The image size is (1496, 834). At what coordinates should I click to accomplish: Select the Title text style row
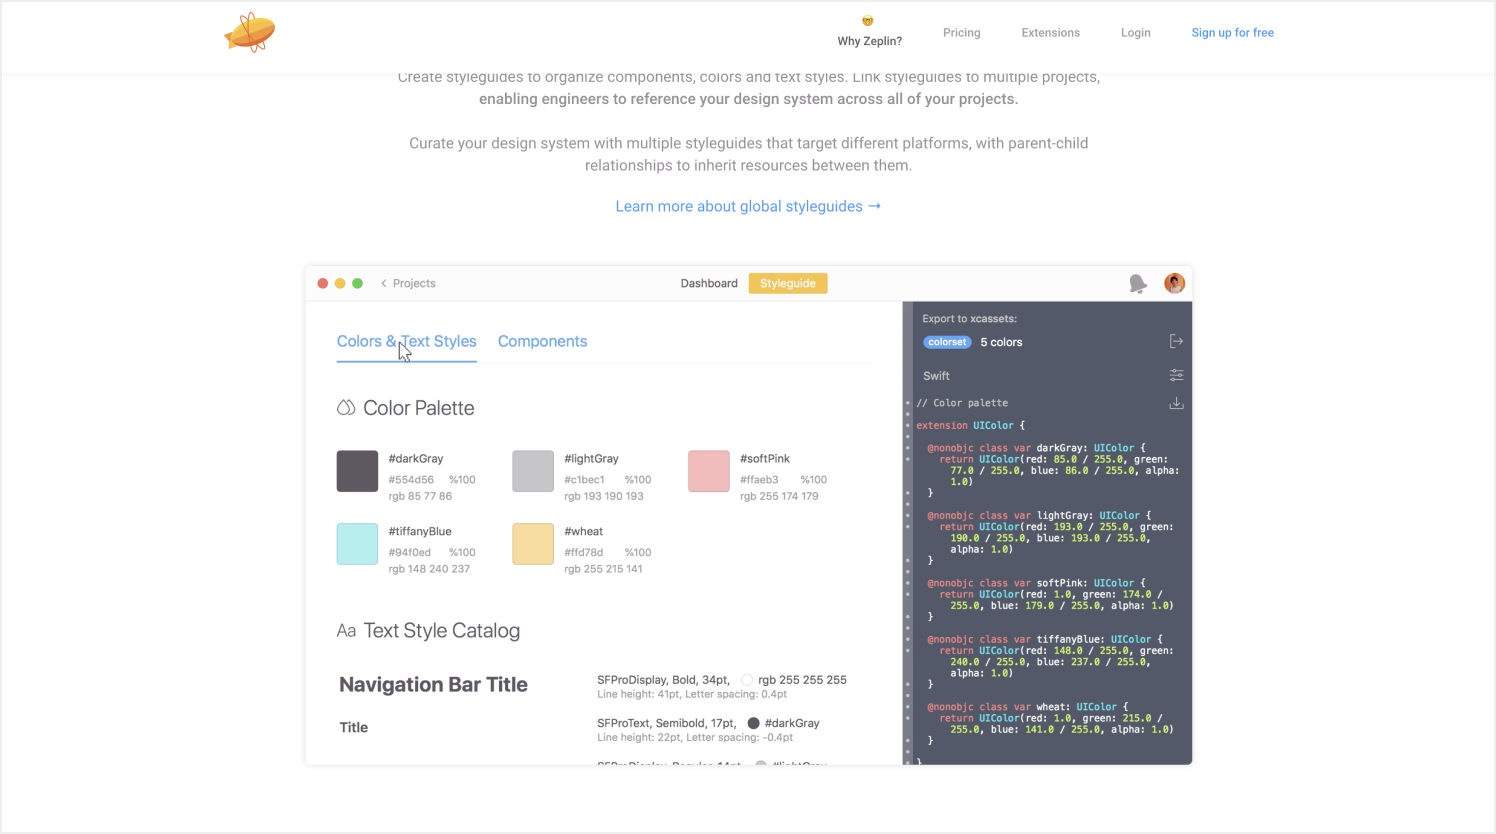[x=354, y=727]
